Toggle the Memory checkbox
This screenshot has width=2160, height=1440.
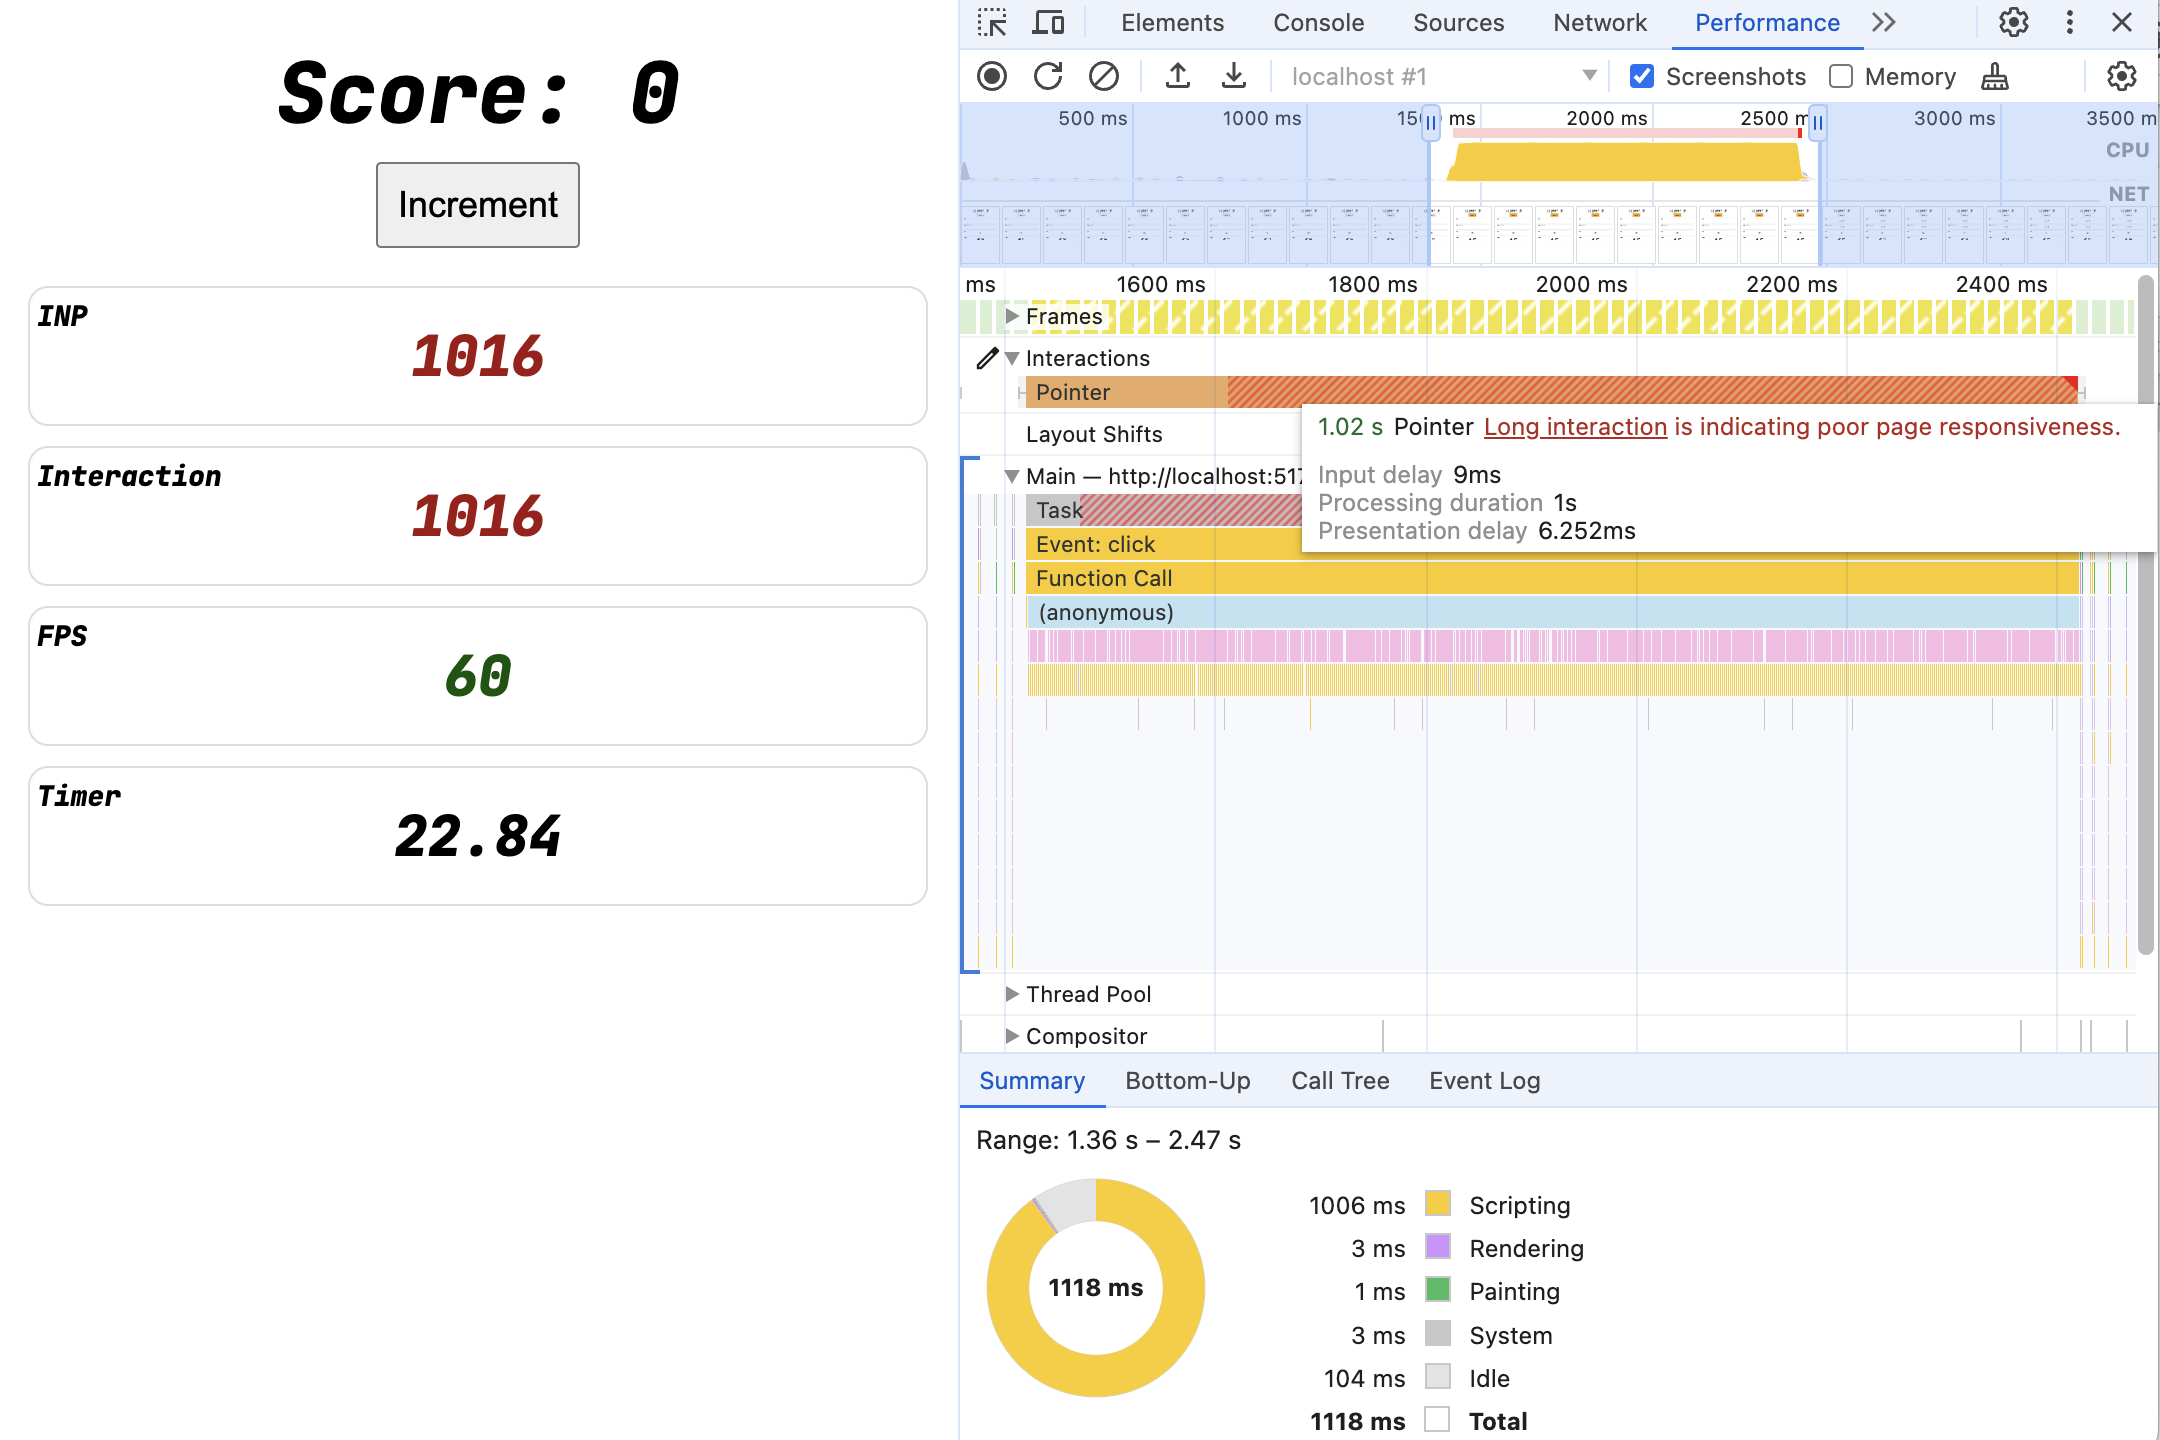tap(1837, 76)
